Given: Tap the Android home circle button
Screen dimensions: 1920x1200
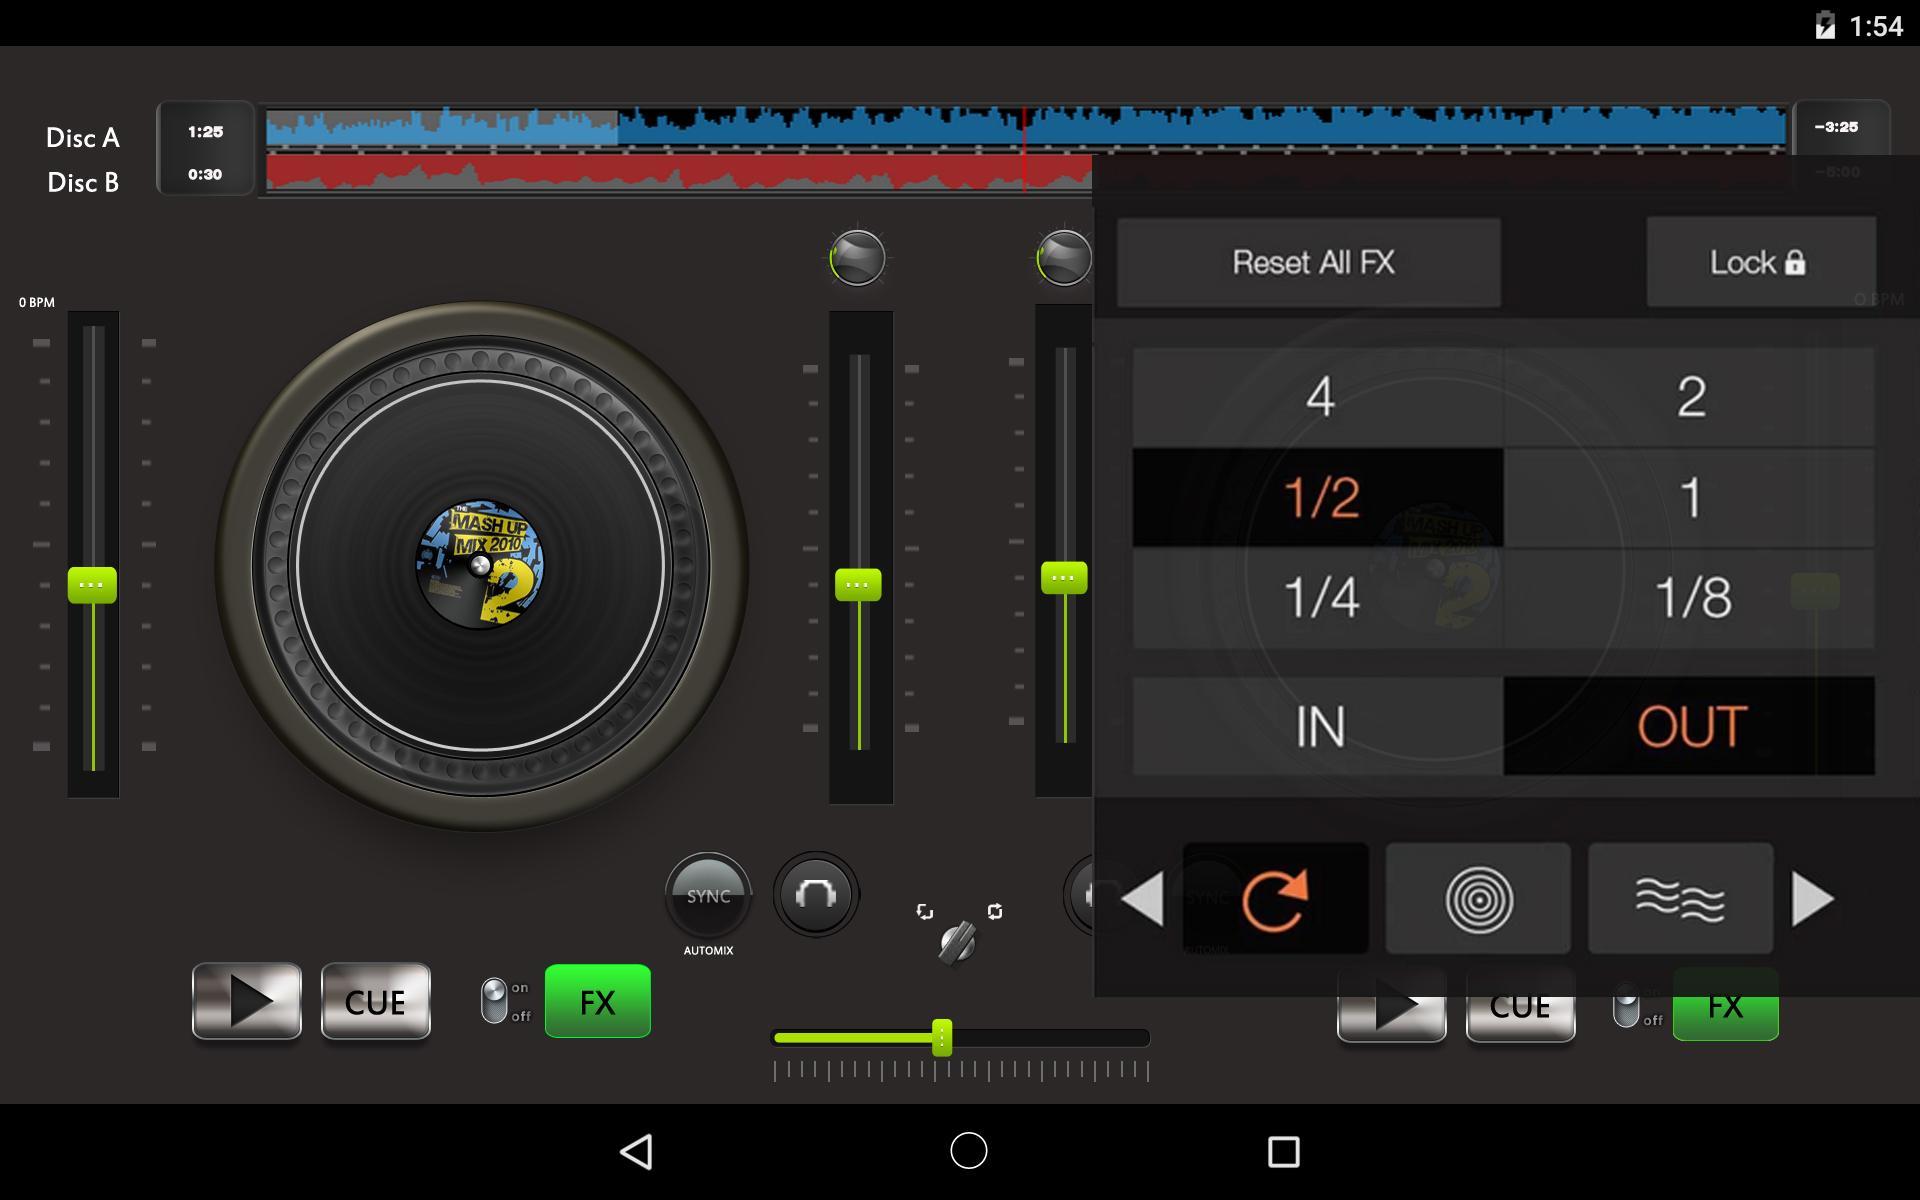Looking at the screenshot, I should [x=968, y=1151].
